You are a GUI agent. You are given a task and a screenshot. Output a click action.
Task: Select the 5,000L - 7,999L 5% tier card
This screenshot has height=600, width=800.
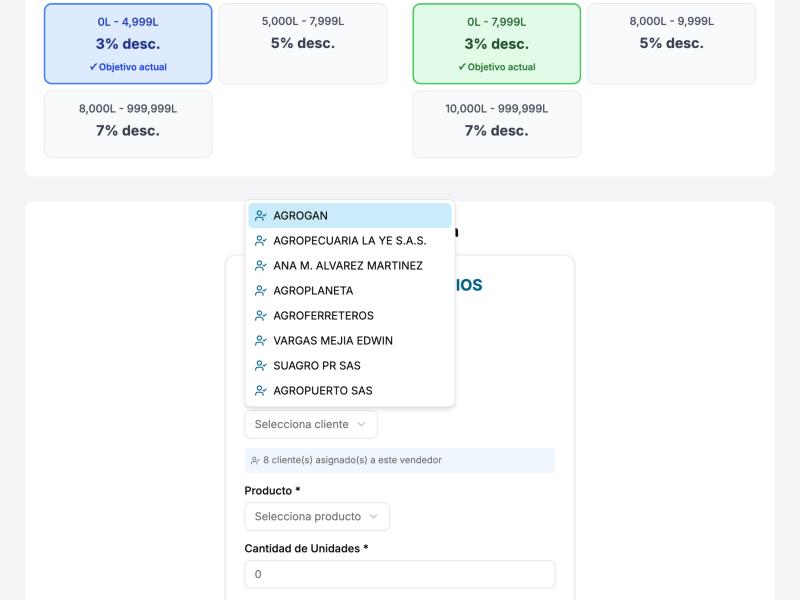[x=303, y=44]
